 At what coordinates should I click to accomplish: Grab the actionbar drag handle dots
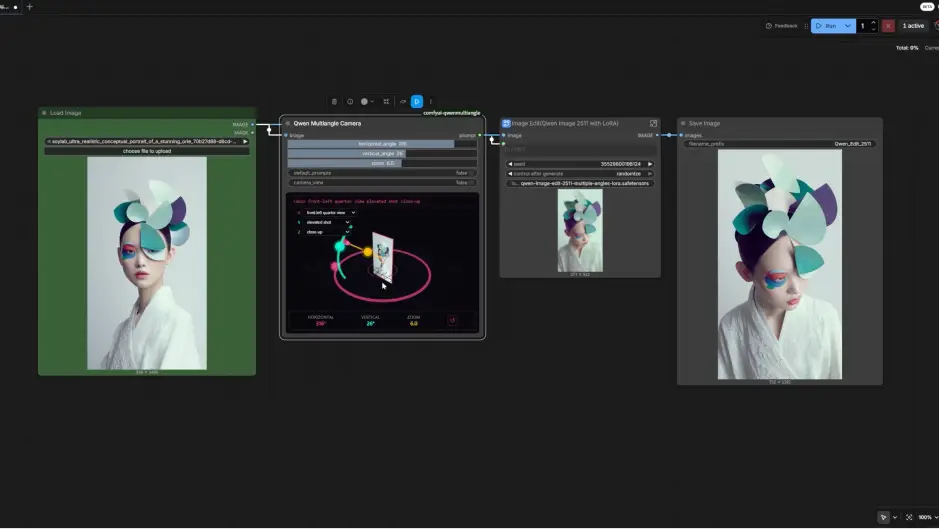(x=806, y=26)
